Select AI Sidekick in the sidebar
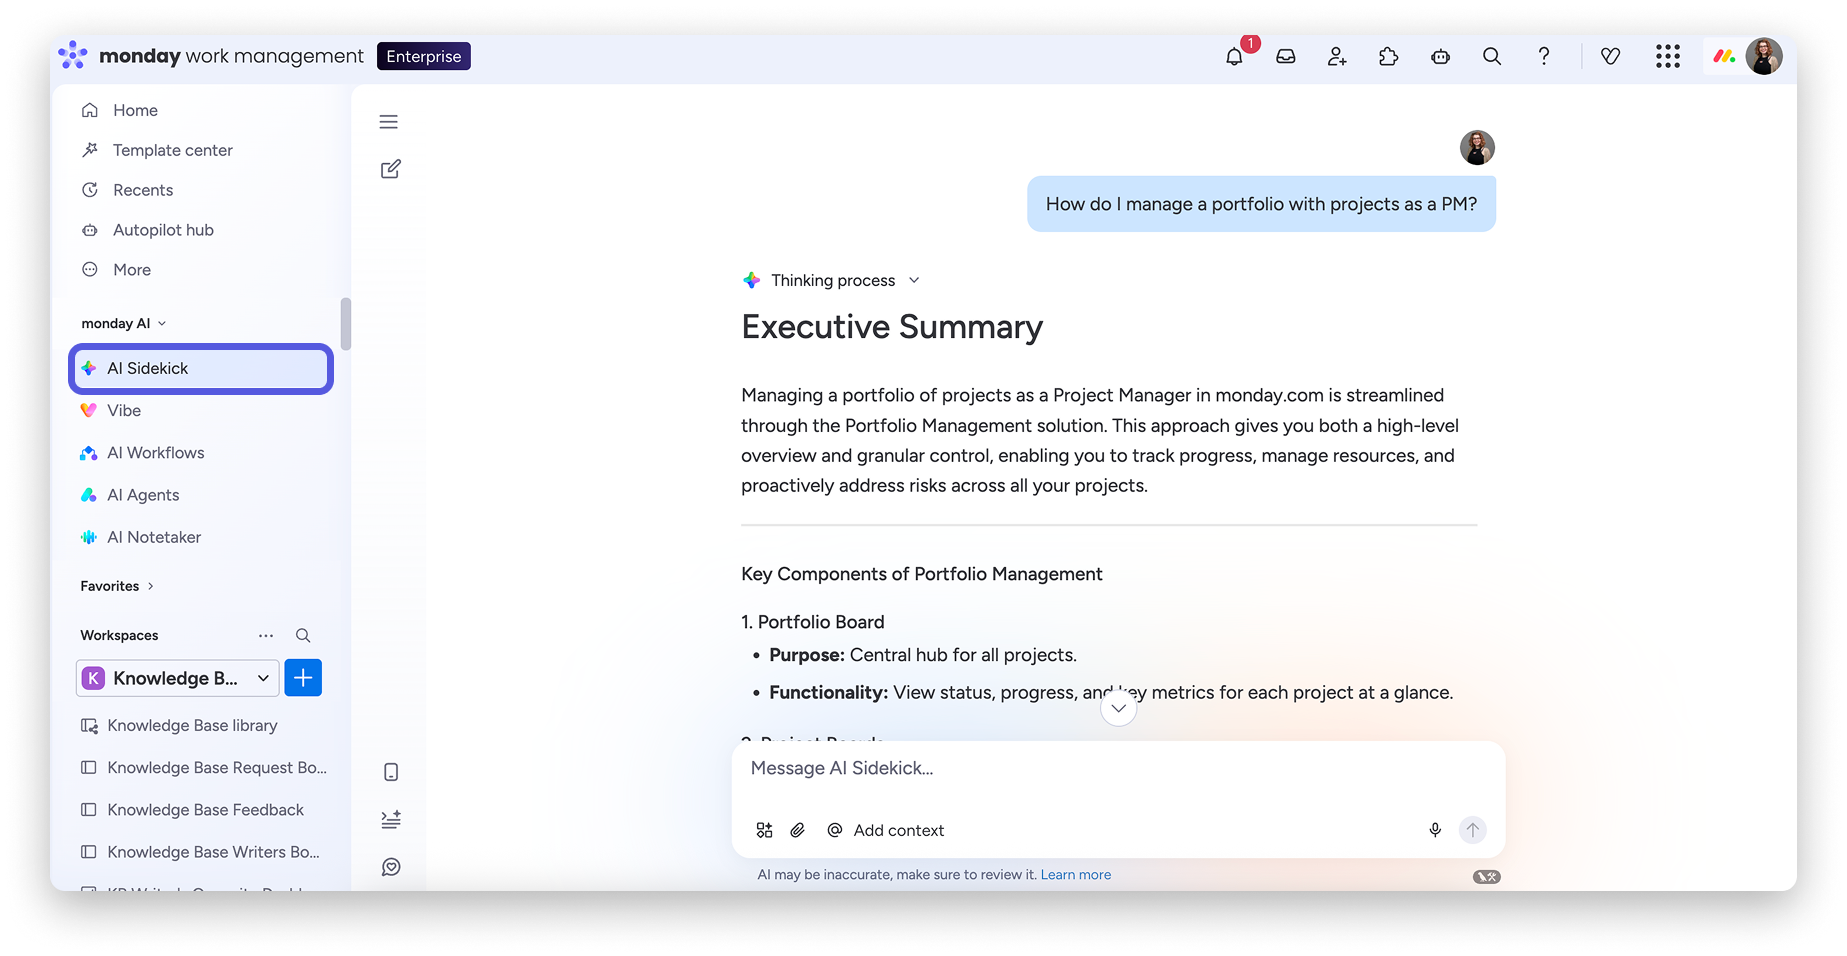Screen dimensions: 1847x956 pyautogui.click(x=201, y=369)
